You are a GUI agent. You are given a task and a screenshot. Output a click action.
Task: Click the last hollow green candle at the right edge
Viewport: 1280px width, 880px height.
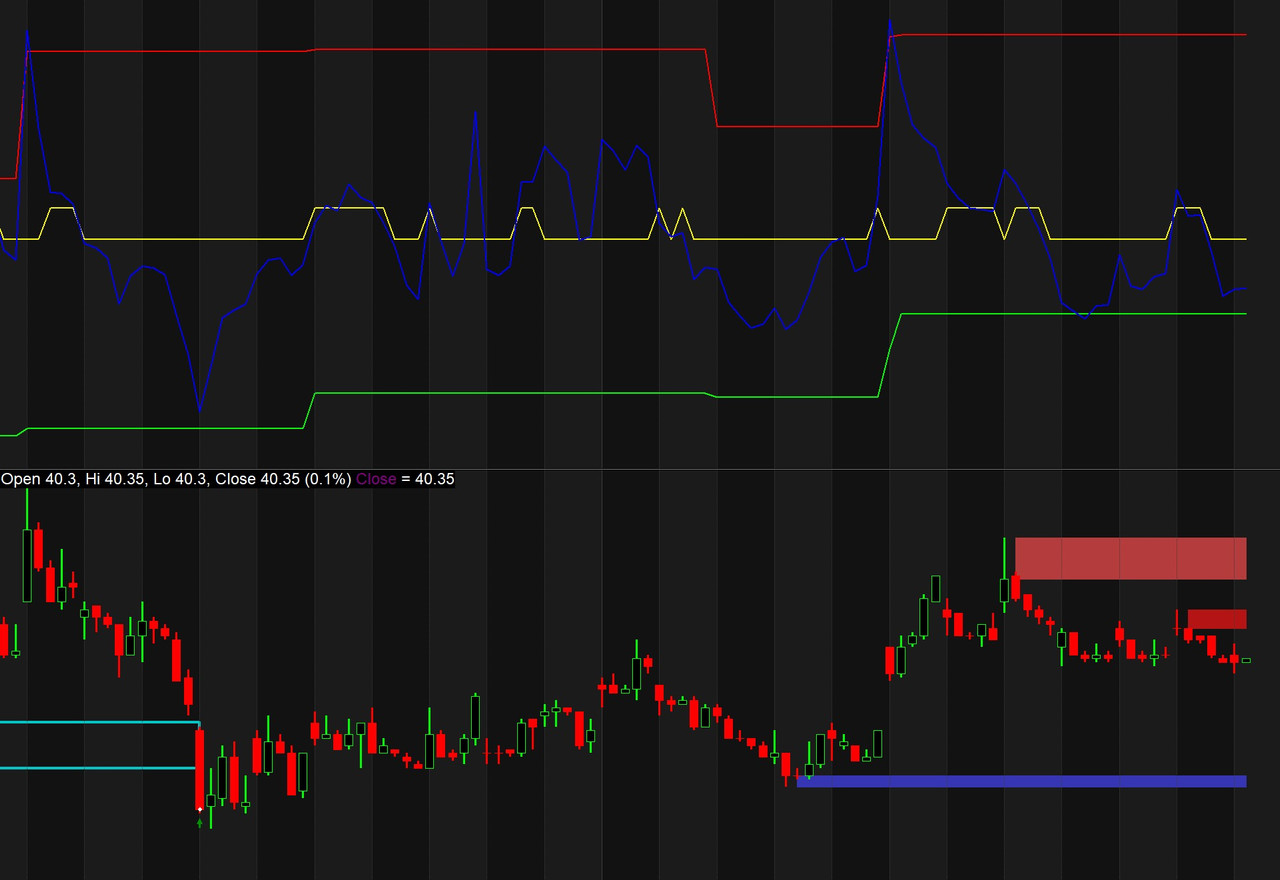click(x=1246, y=660)
